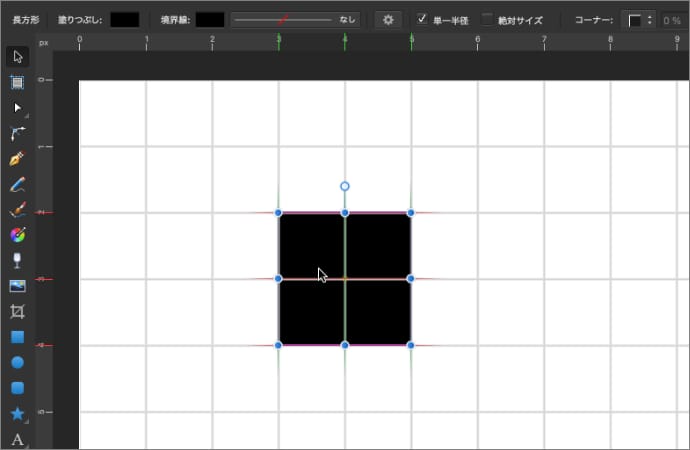Viewport: 690px width, 450px height.
Task: Select the Crop tool
Action: coord(17,312)
